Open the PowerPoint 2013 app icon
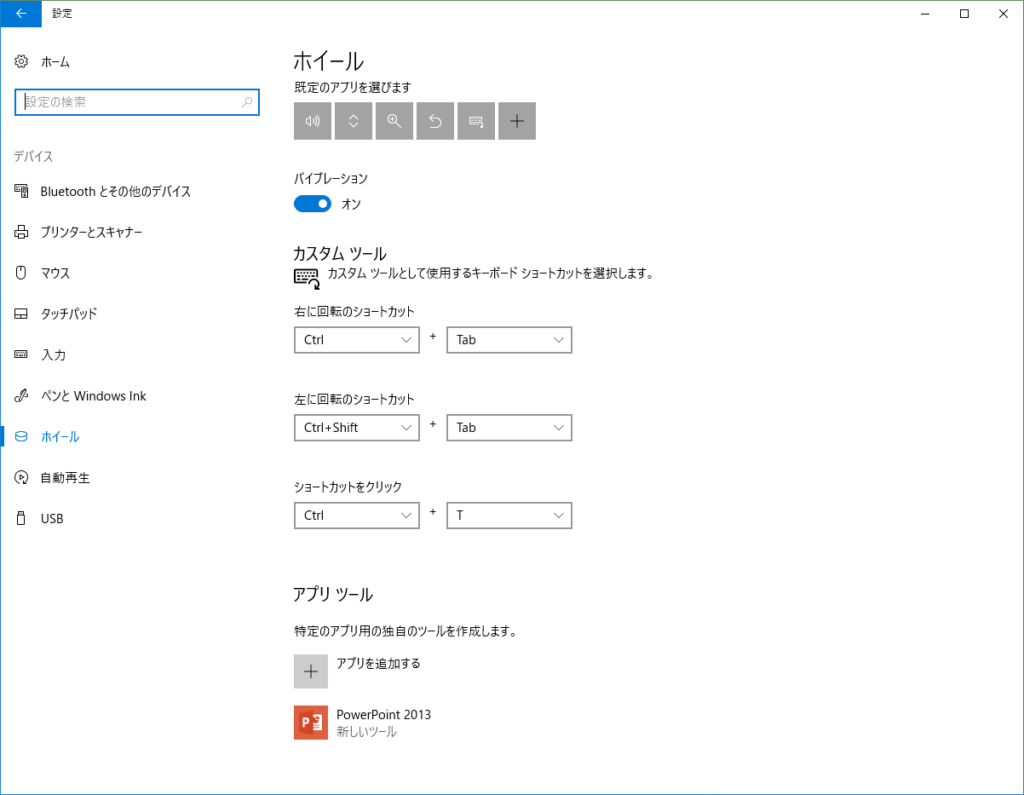Screen dimensions: 1024x795 pos(311,722)
